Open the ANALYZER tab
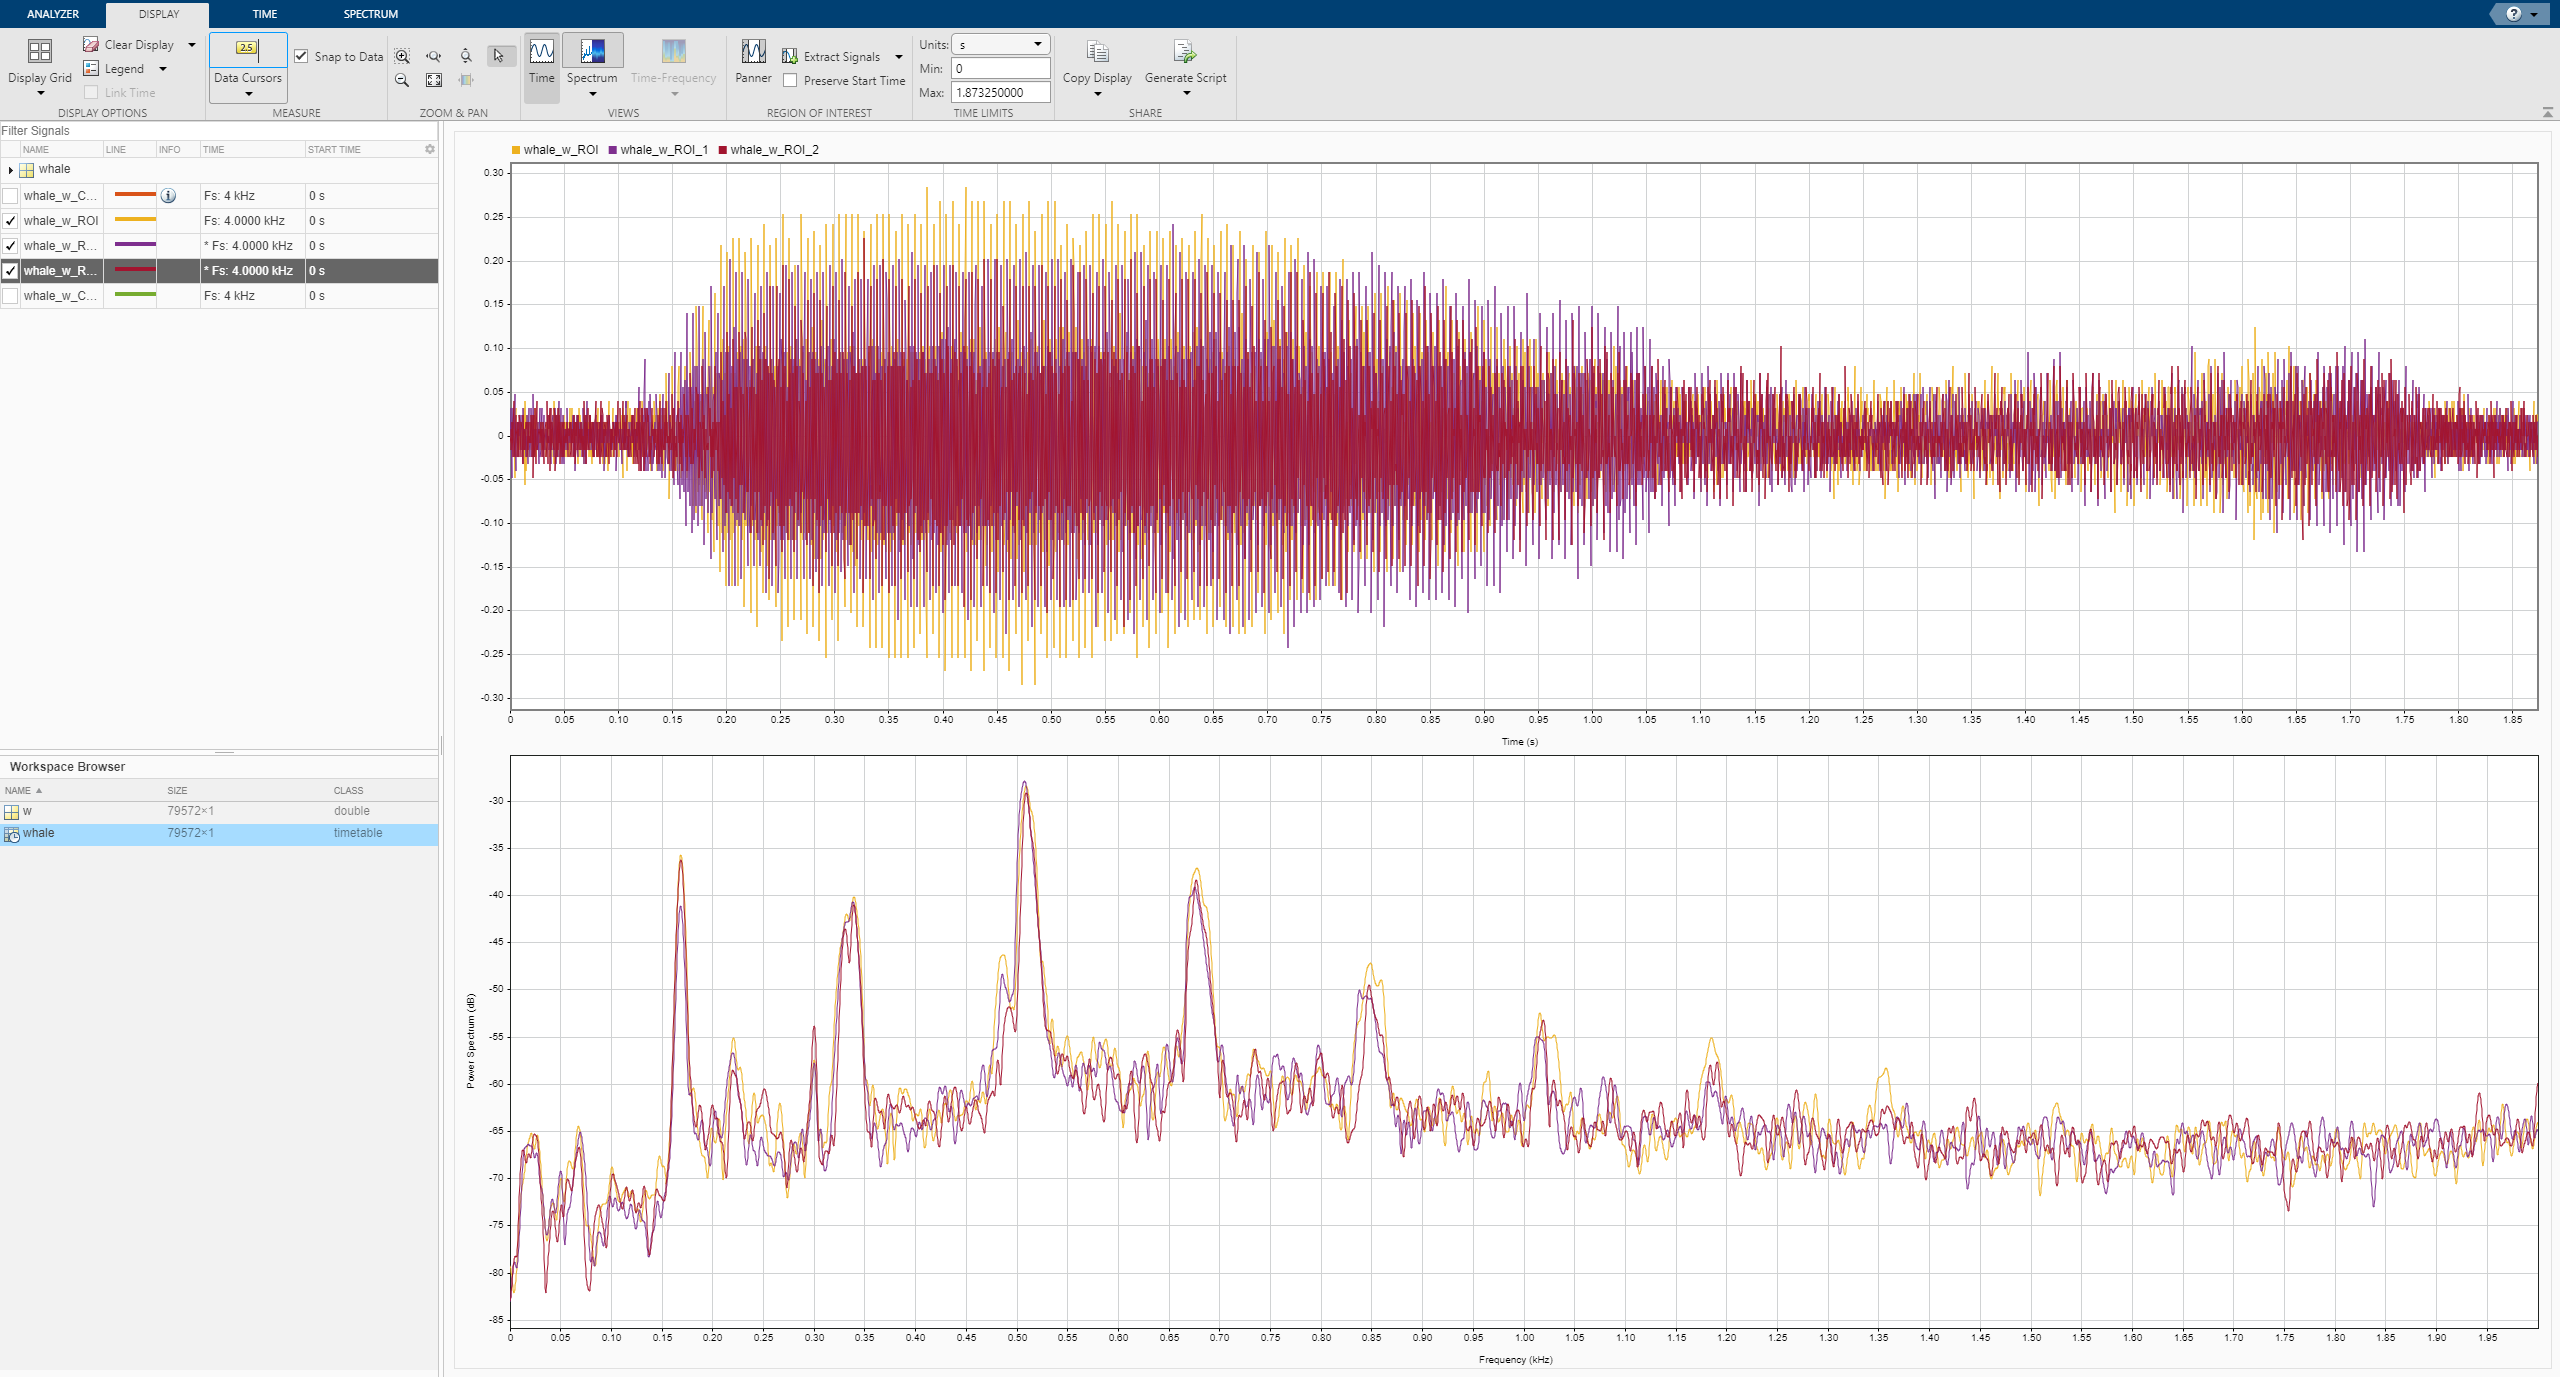The width and height of the screenshot is (2560, 1377). point(53,14)
